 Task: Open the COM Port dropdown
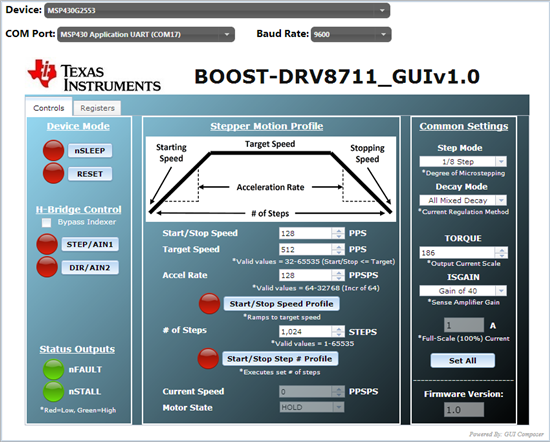[146, 34]
